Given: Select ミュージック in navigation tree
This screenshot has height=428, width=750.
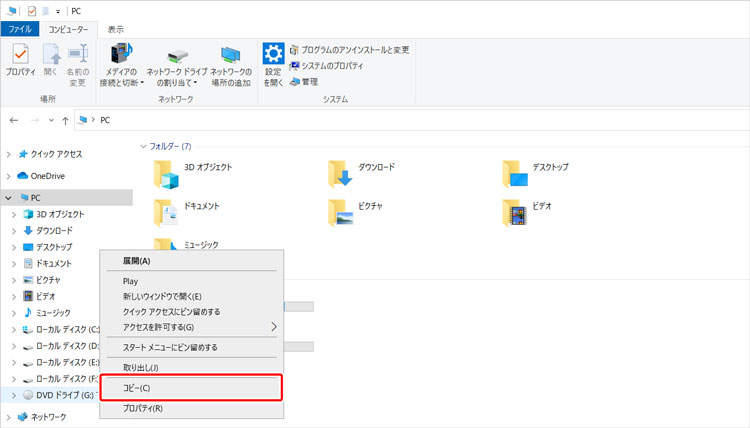Looking at the screenshot, I should click(x=47, y=313).
